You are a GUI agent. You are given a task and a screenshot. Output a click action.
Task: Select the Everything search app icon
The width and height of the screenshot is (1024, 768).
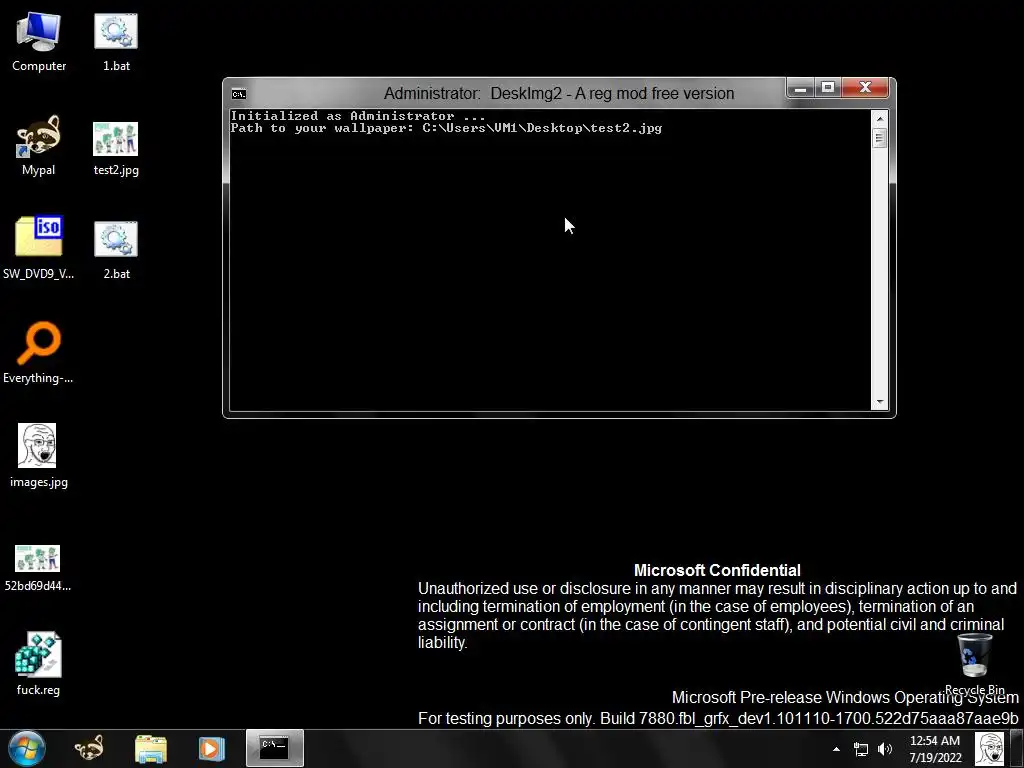pyautogui.click(x=39, y=353)
